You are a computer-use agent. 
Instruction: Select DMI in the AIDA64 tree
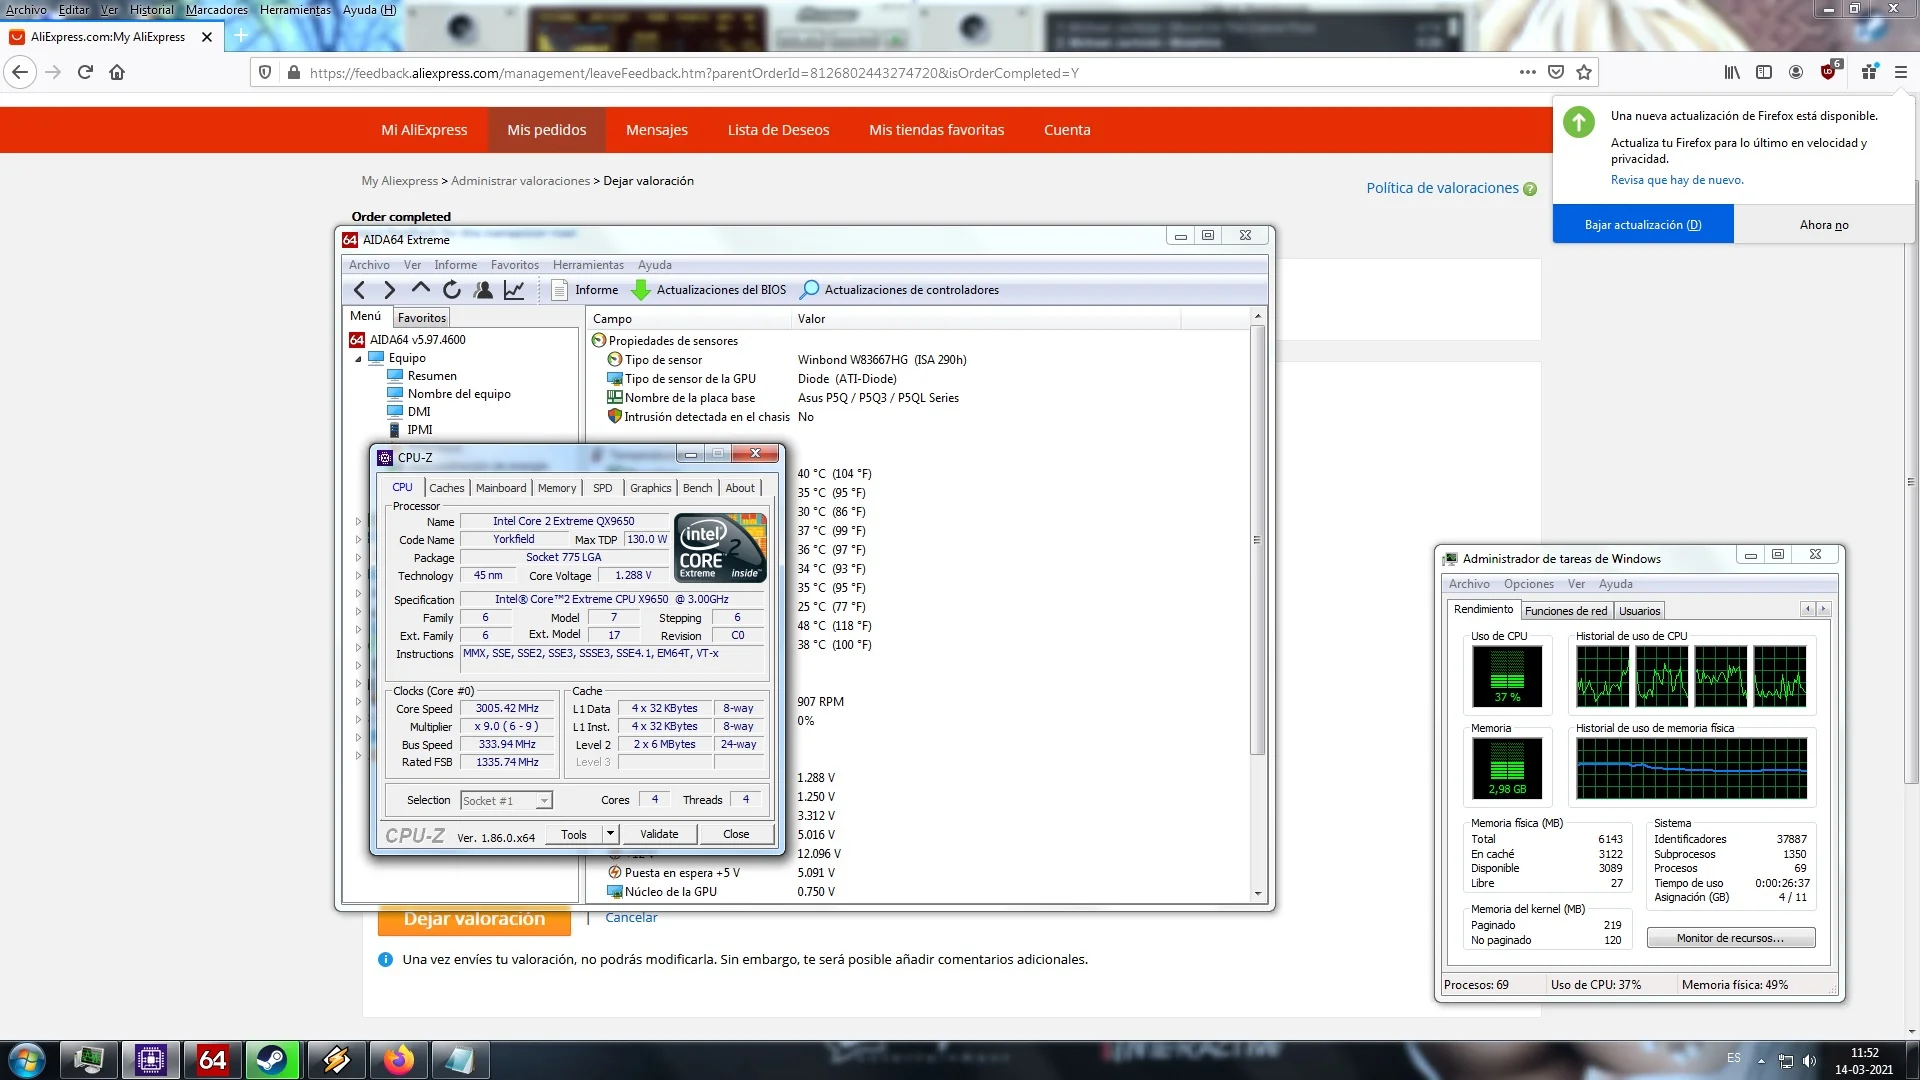(419, 412)
